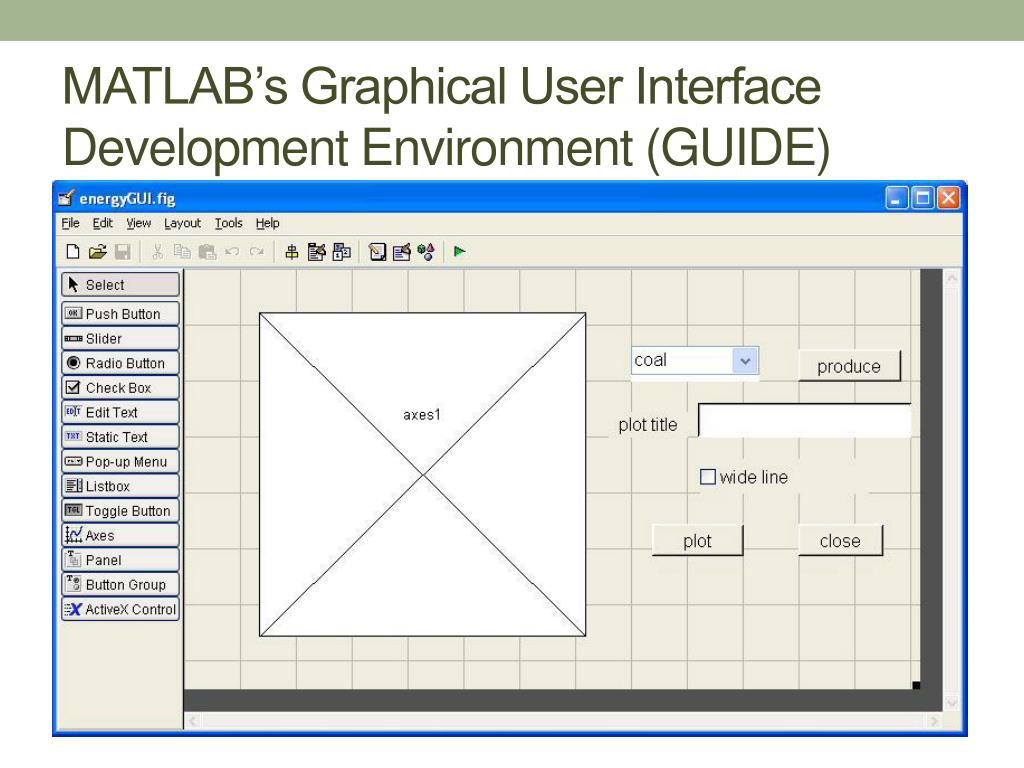Pick the ActiveX Control component tool
The height and width of the screenshot is (768, 1024).
(x=121, y=609)
